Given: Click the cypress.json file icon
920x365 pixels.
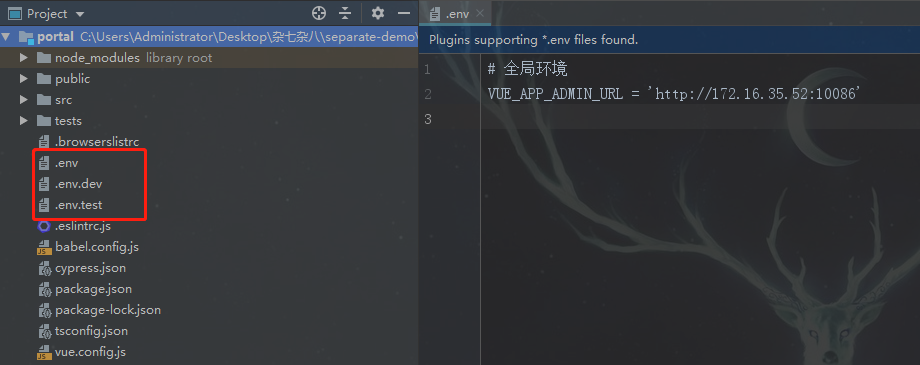Looking at the screenshot, I should tap(44, 268).
